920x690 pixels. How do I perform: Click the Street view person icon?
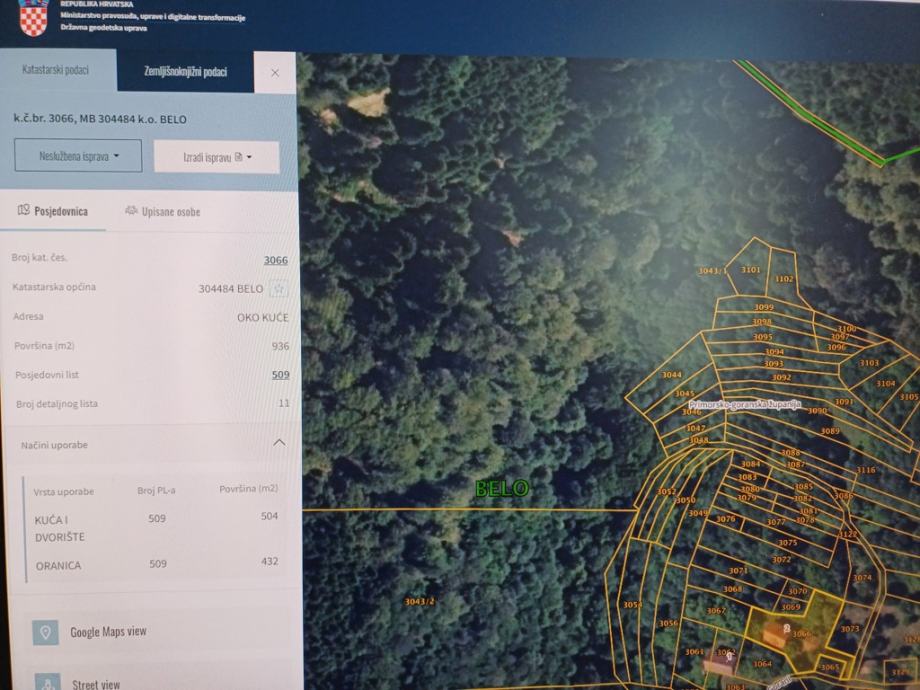46,682
